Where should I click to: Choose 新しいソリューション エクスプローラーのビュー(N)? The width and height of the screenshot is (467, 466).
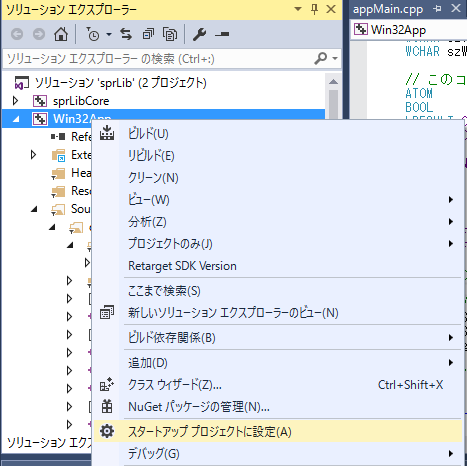click(278, 313)
